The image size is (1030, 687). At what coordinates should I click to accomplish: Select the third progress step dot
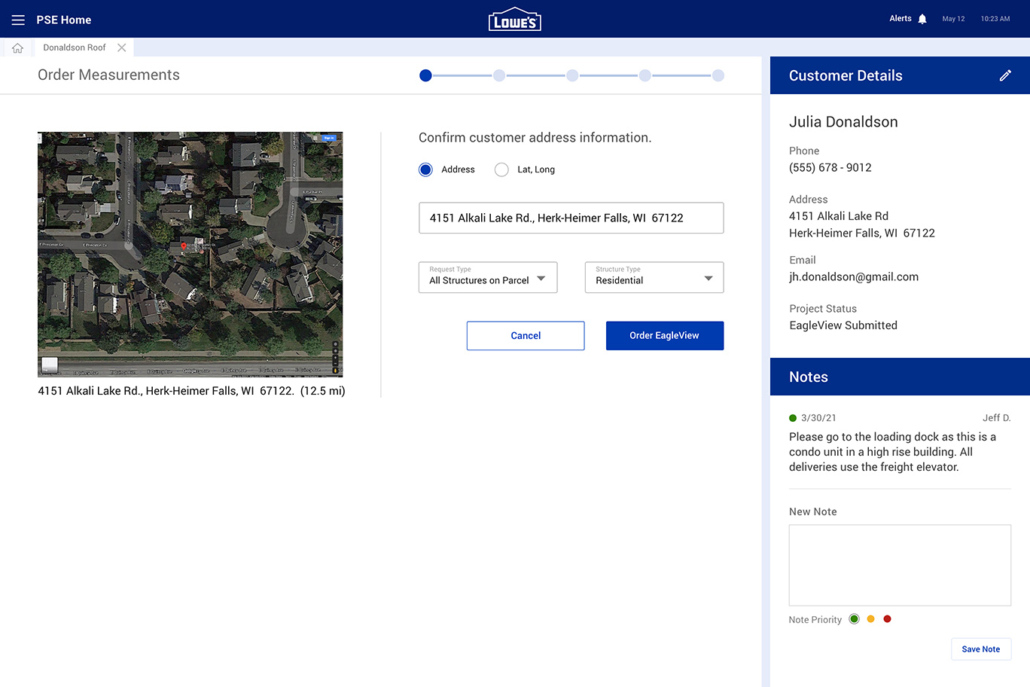[x=572, y=76]
